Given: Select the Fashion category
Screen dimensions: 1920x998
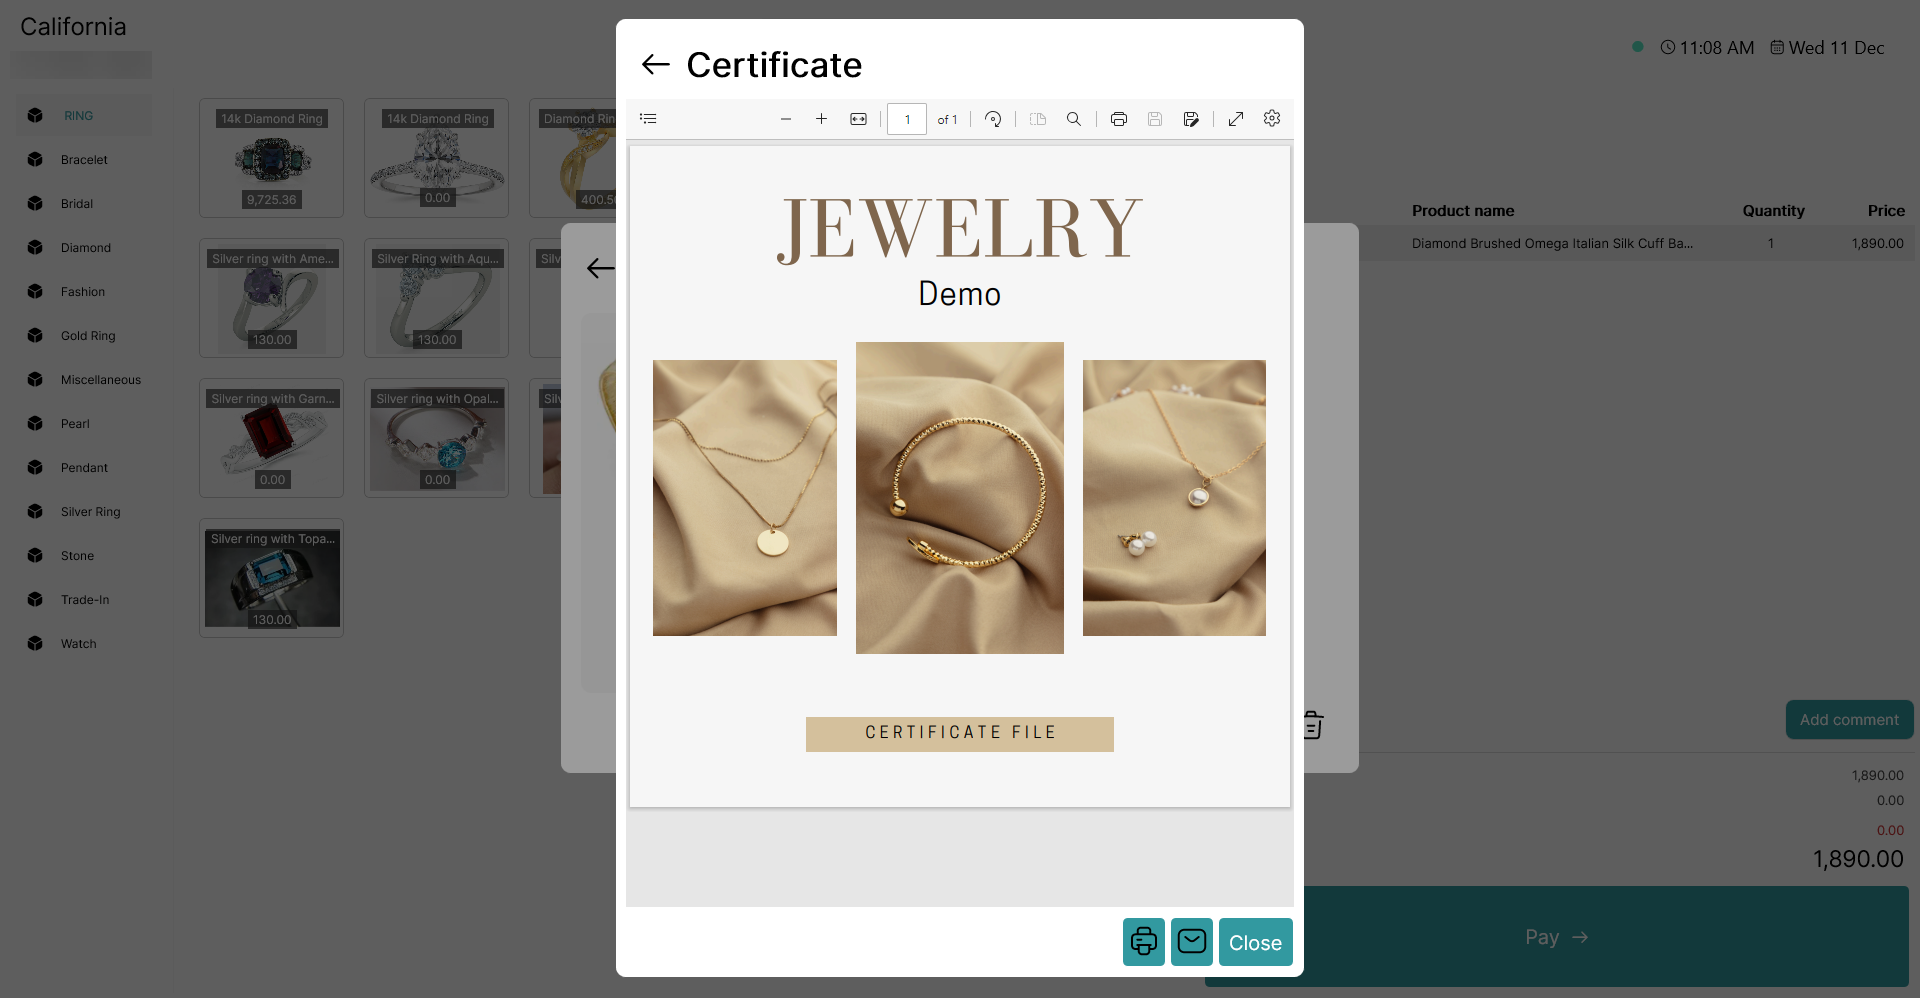Looking at the screenshot, I should coord(84,292).
